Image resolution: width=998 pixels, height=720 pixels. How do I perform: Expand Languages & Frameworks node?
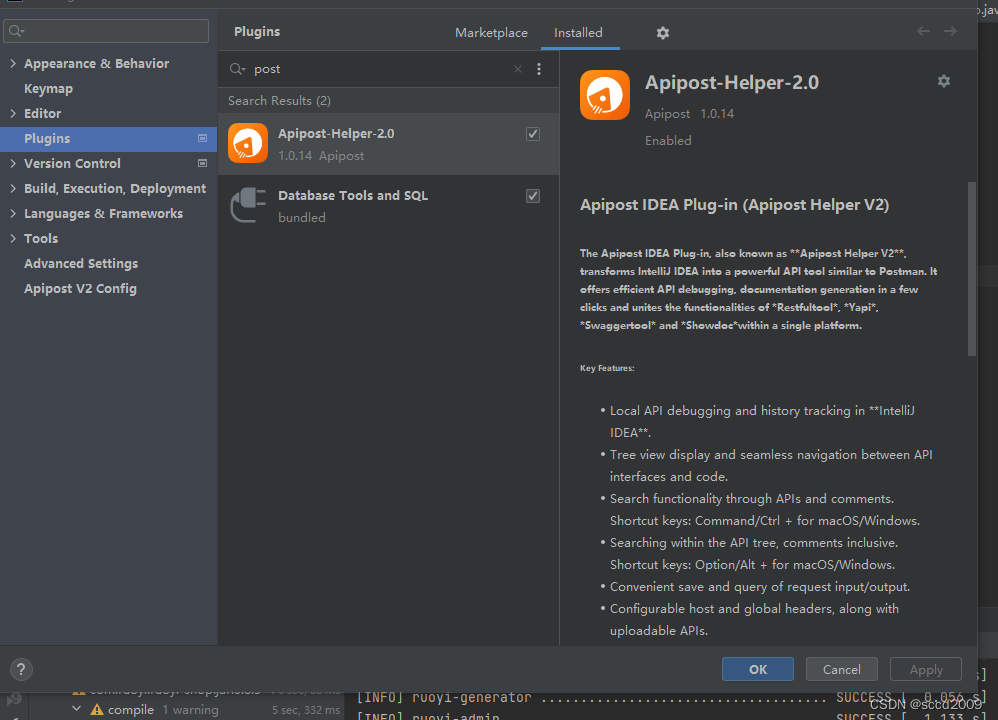point(13,213)
